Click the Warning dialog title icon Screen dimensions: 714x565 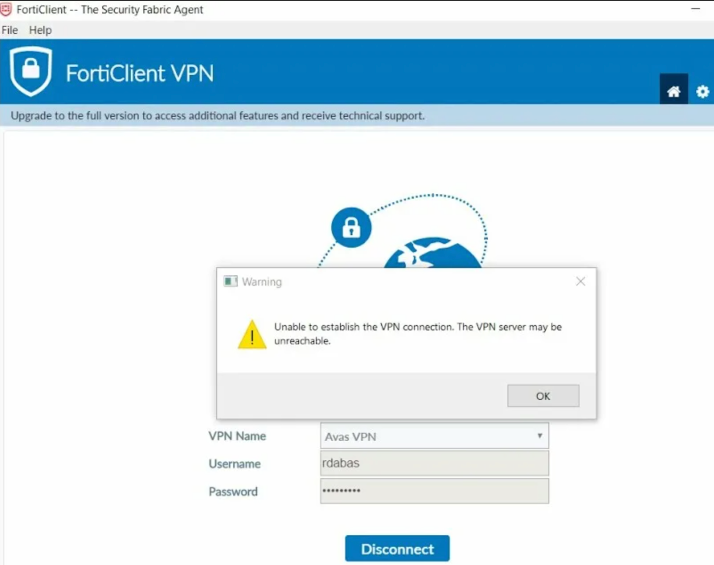230,281
